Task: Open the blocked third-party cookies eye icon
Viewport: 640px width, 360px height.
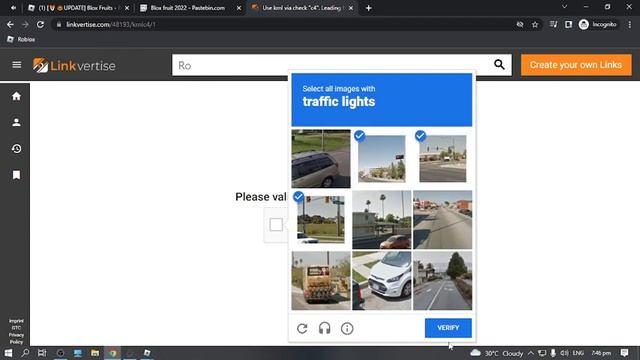Action: click(520, 24)
